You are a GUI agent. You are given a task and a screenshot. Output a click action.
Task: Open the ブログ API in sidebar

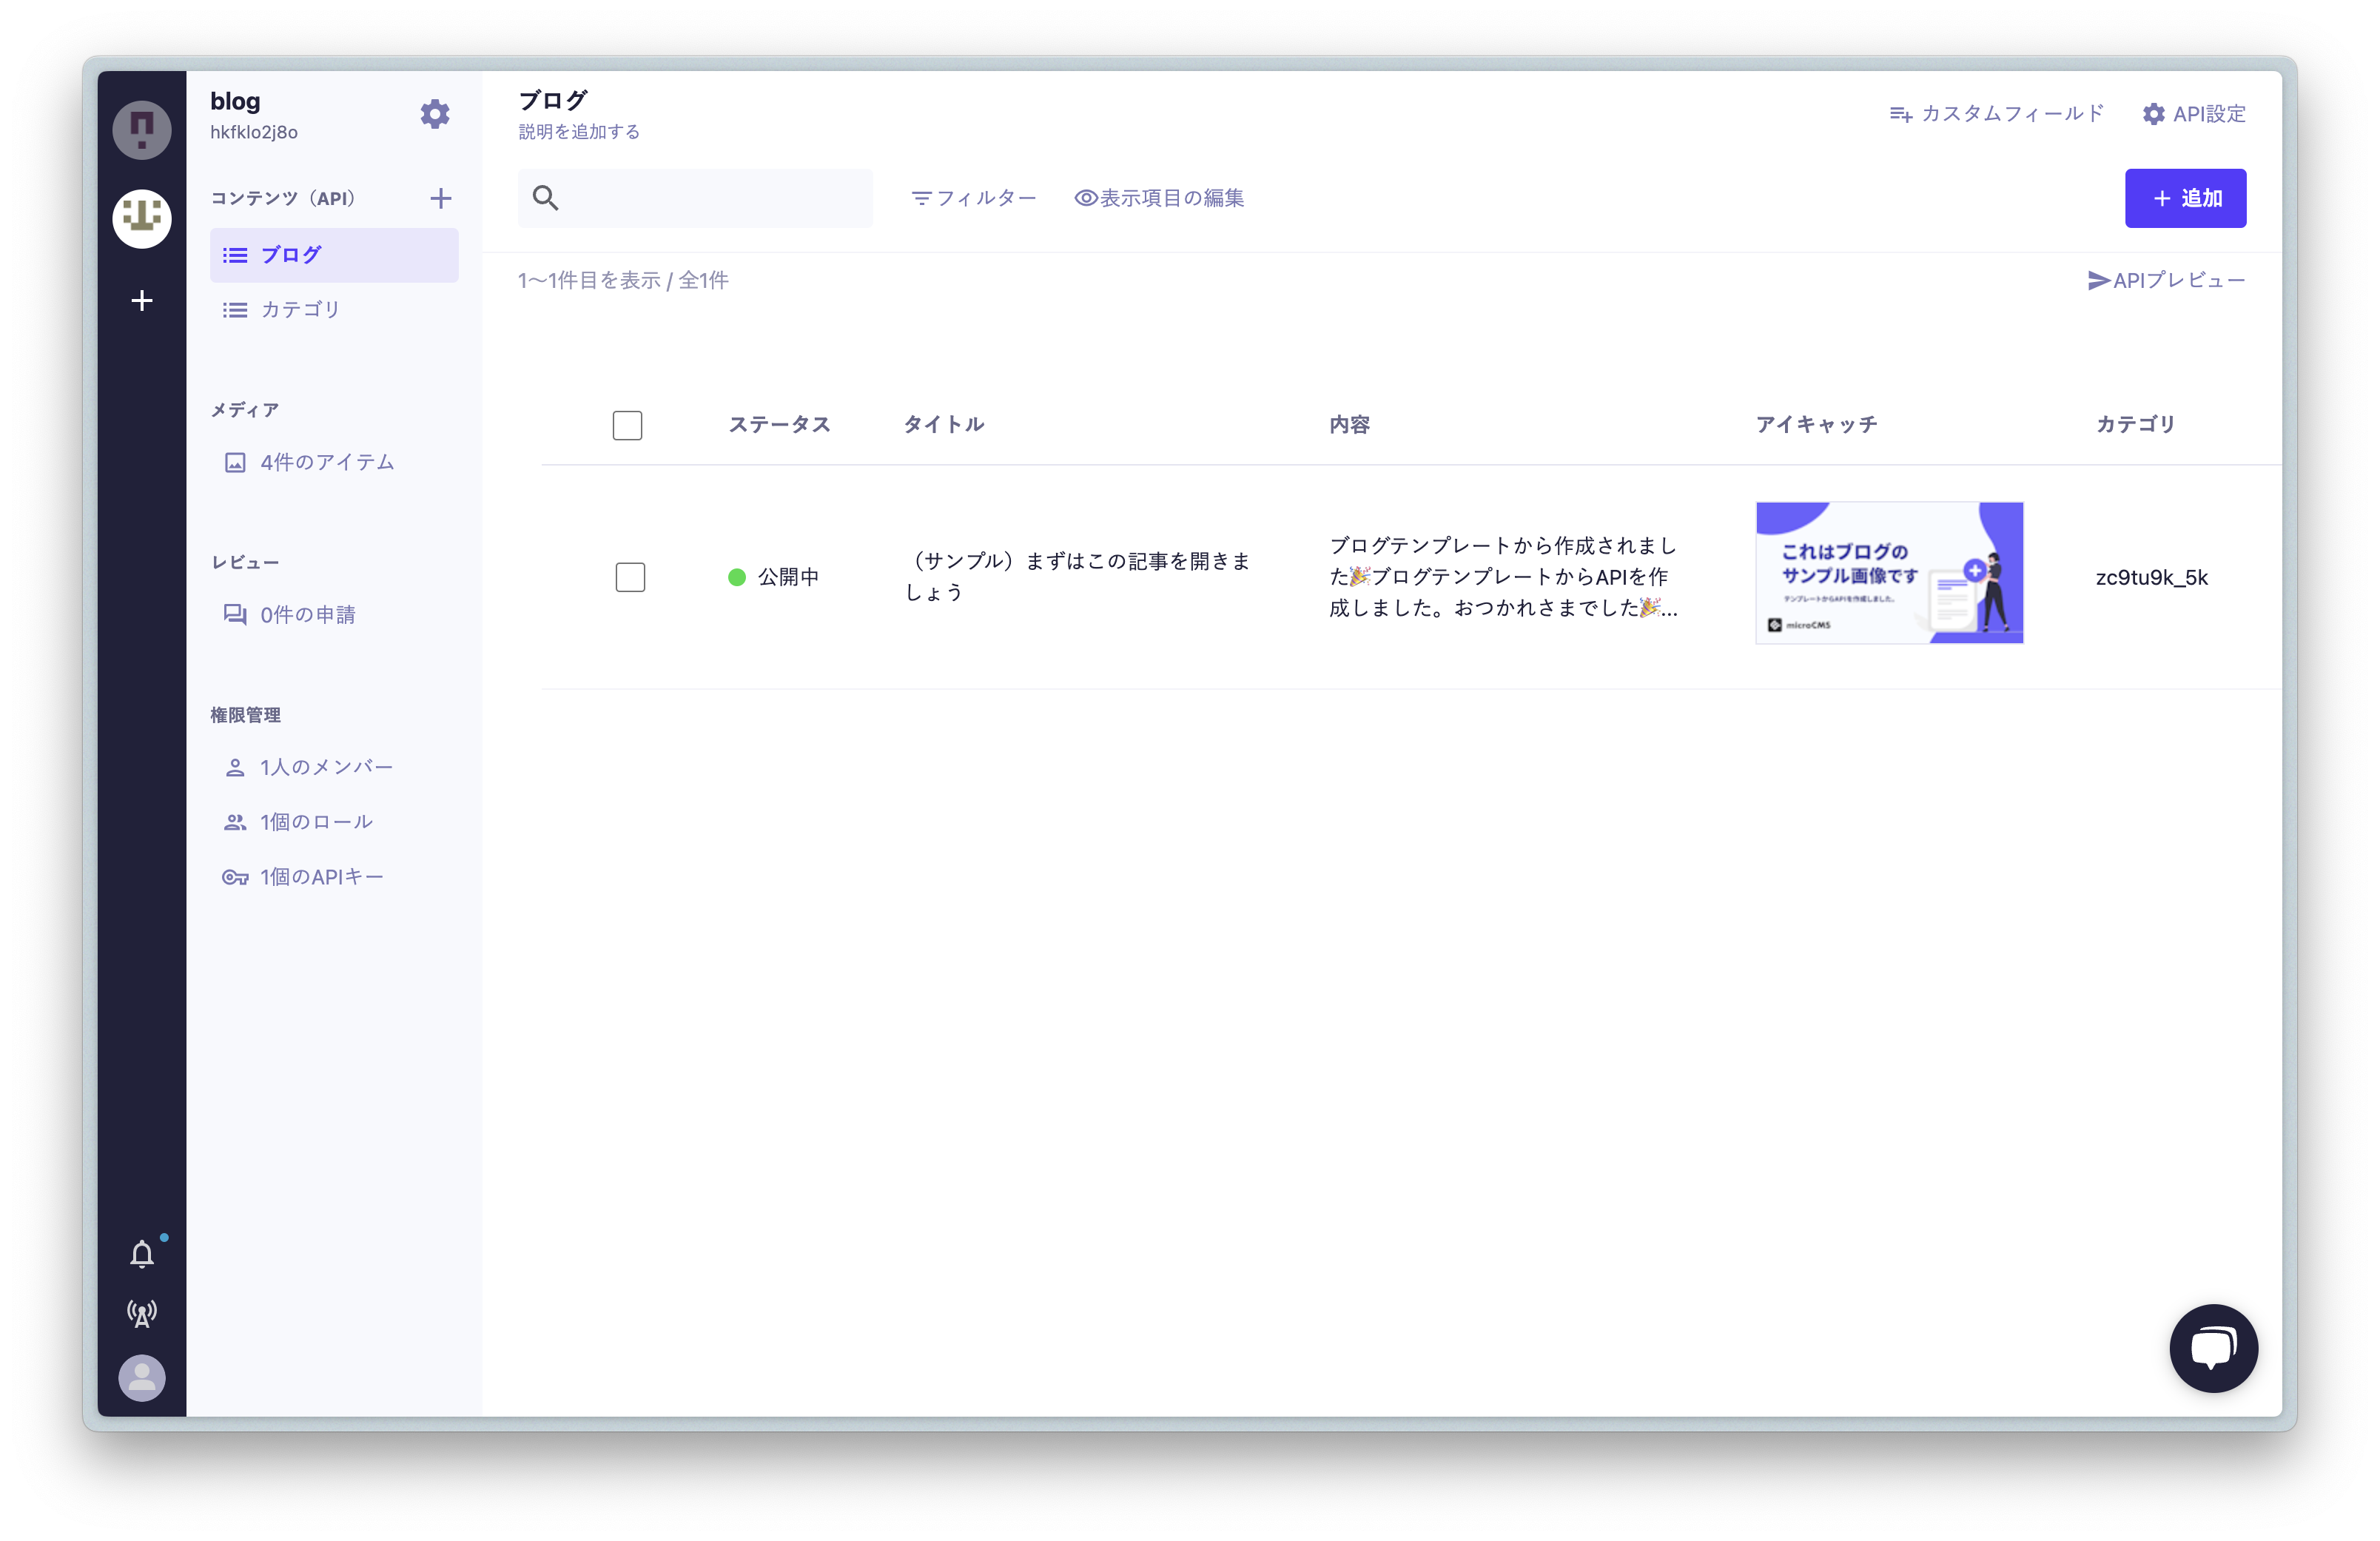coord(334,255)
